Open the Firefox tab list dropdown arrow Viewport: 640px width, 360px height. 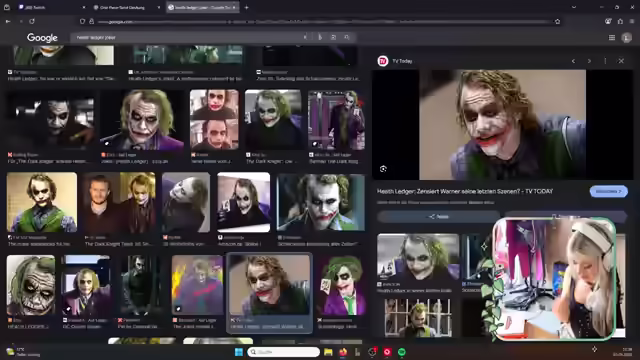(574, 7)
